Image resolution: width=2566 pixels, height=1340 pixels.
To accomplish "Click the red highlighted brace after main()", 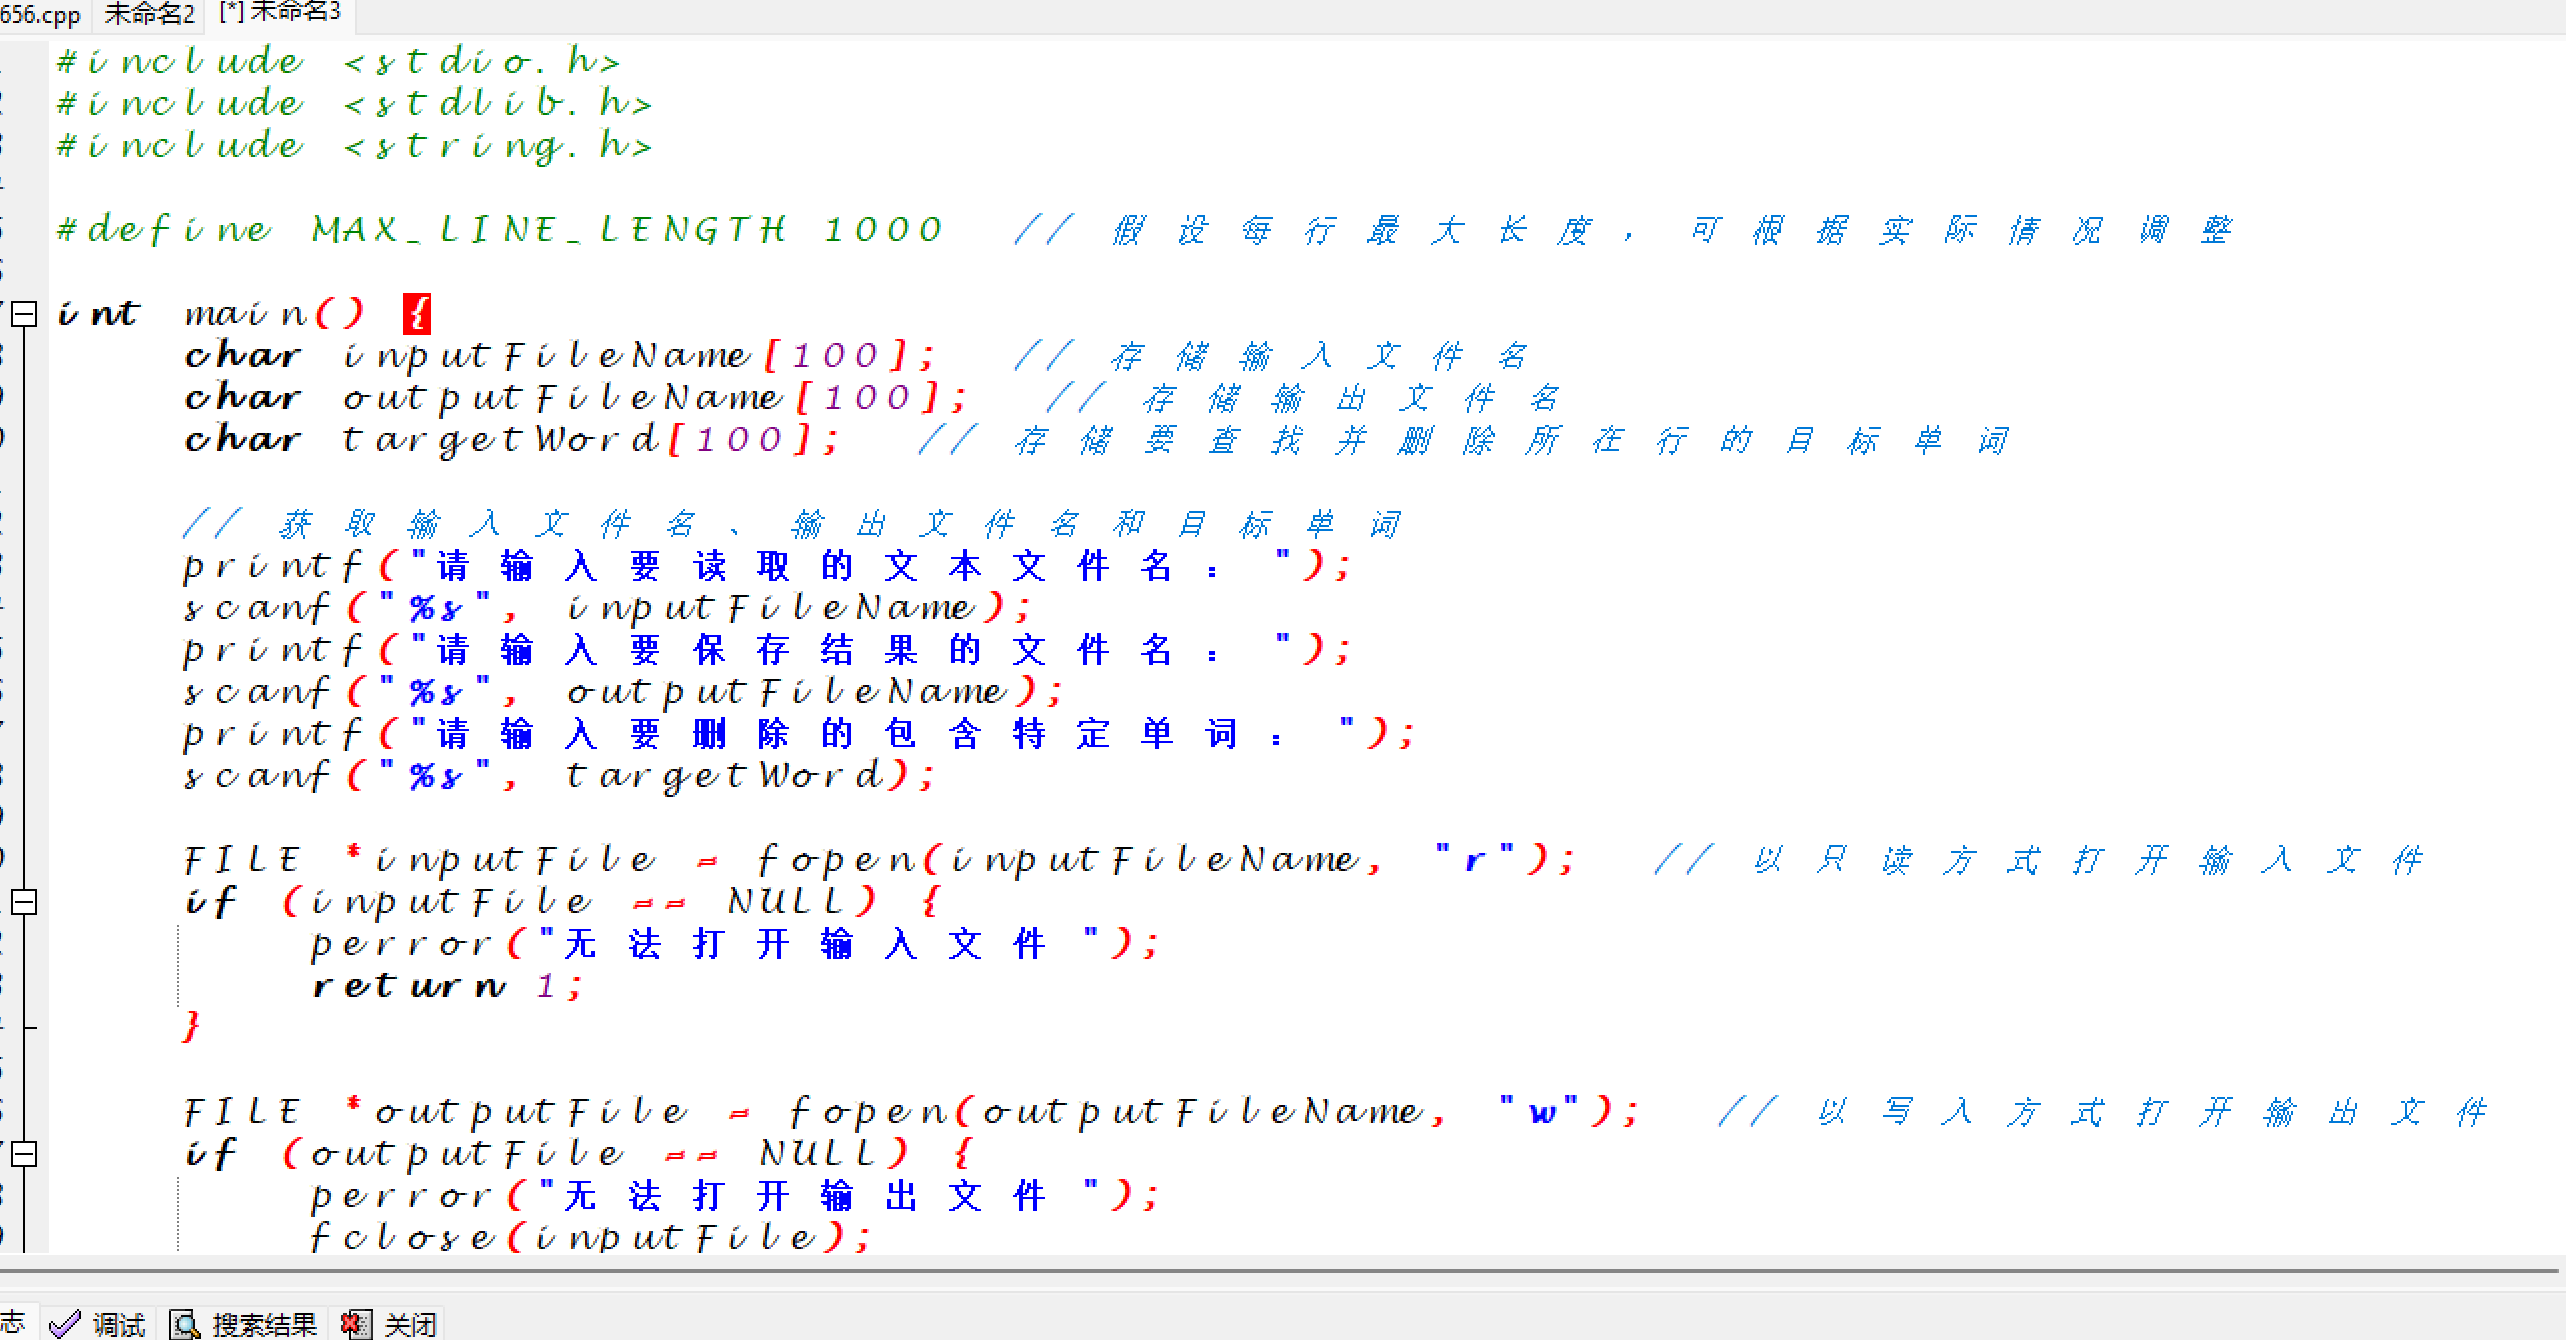I will [x=417, y=314].
